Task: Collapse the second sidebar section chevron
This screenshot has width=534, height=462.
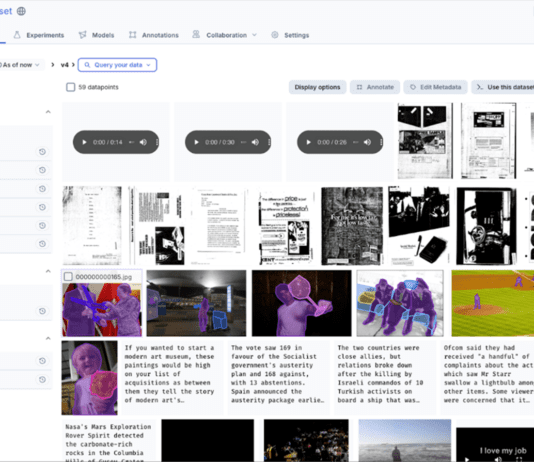Action: pyautogui.click(x=48, y=271)
